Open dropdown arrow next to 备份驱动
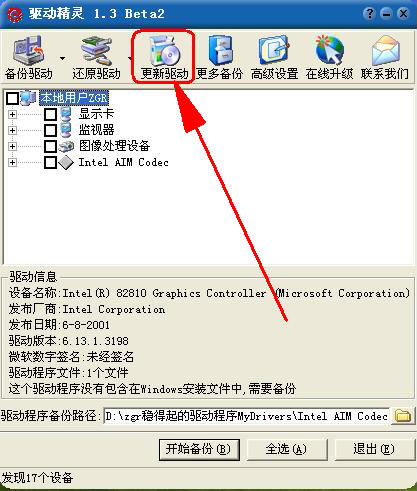The height and width of the screenshot is (491, 417). click(62, 58)
